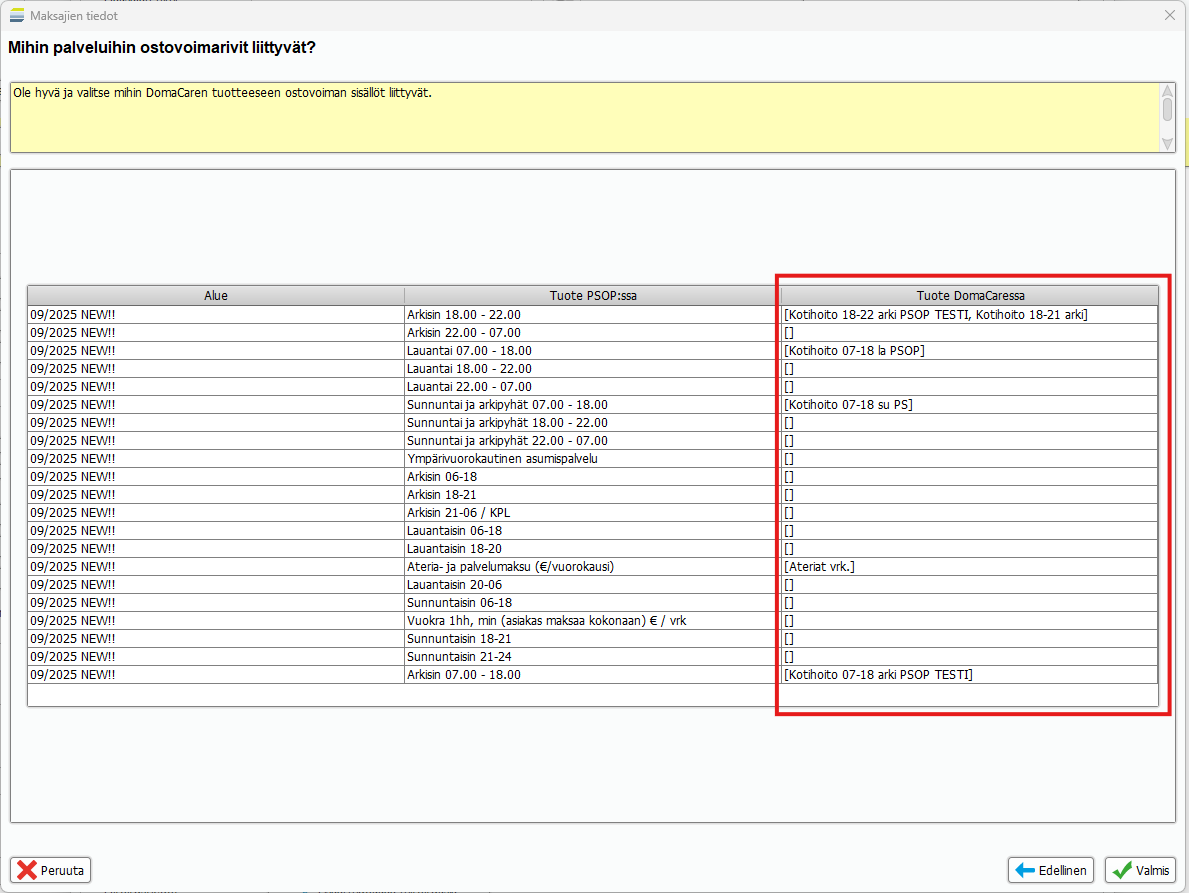Click product 'Arkisin 06-18'

coord(593,477)
